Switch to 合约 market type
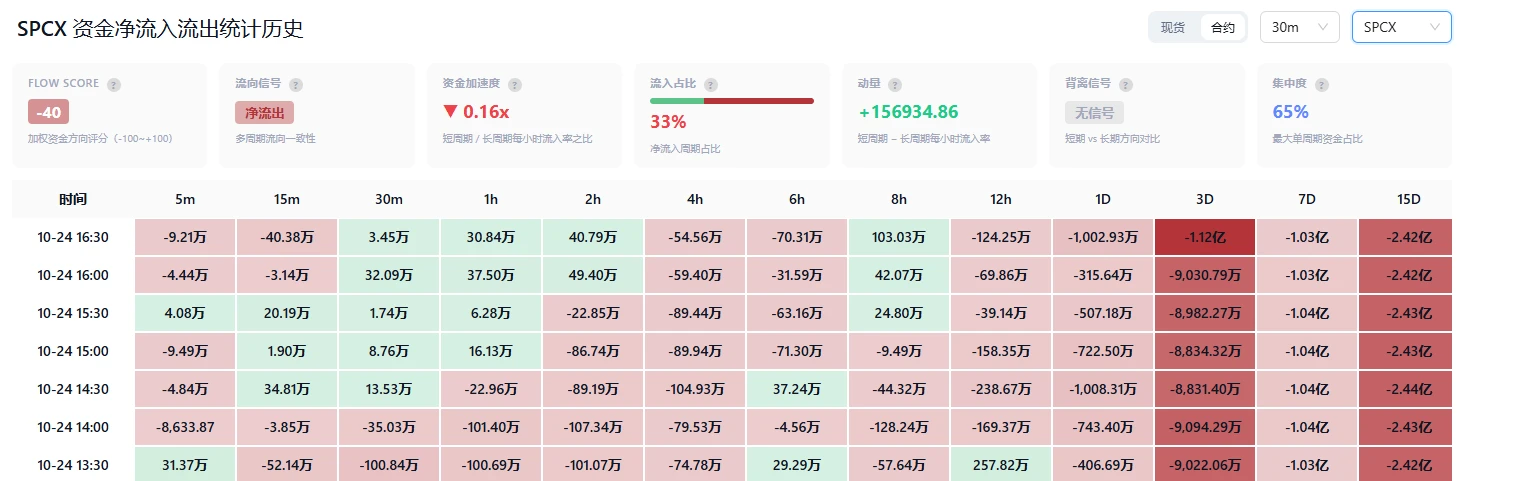The image size is (1515, 481). [x=1223, y=28]
